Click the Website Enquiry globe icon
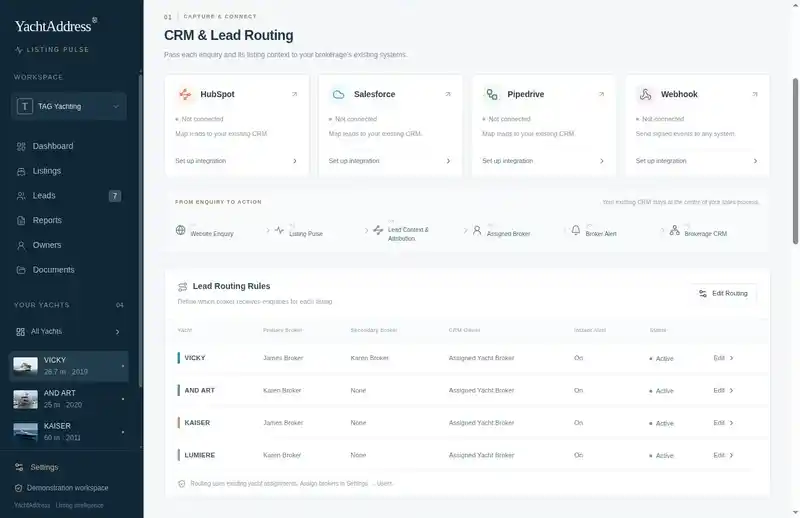The height and width of the screenshot is (518, 800). coord(181,230)
